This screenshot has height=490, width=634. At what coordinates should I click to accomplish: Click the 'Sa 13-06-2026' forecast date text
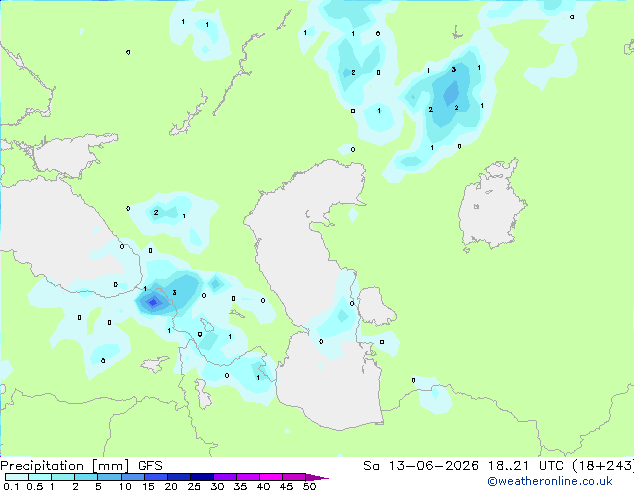point(421,466)
